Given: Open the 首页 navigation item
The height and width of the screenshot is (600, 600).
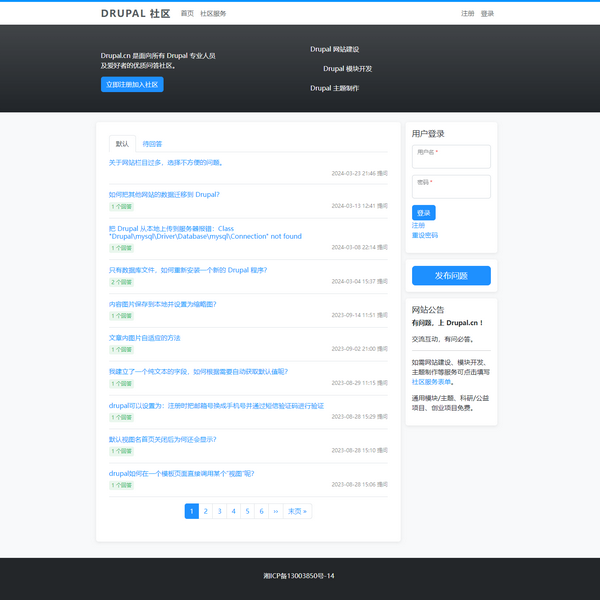Looking at the screenshot, I should pyautogui.click(x=187, y=14).
